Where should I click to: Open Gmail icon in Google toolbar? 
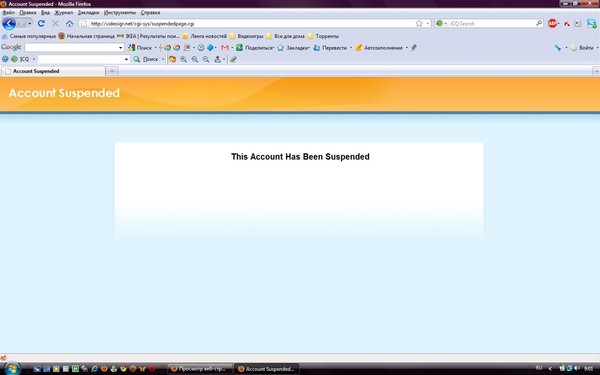click(225, 48)
